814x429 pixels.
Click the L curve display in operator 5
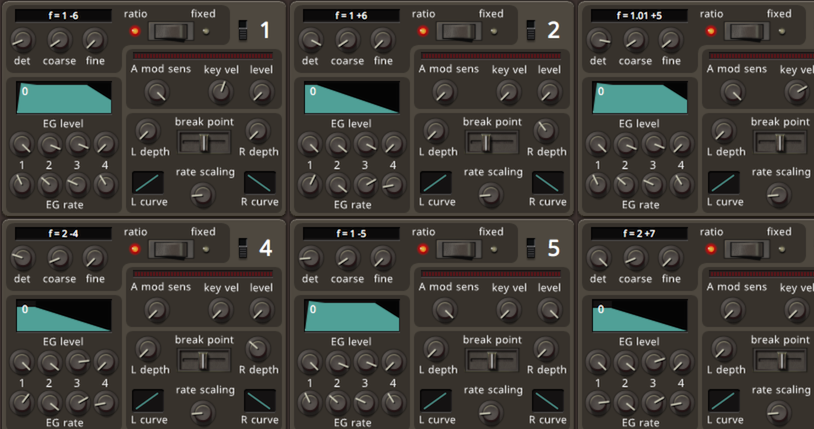(436, 400)
